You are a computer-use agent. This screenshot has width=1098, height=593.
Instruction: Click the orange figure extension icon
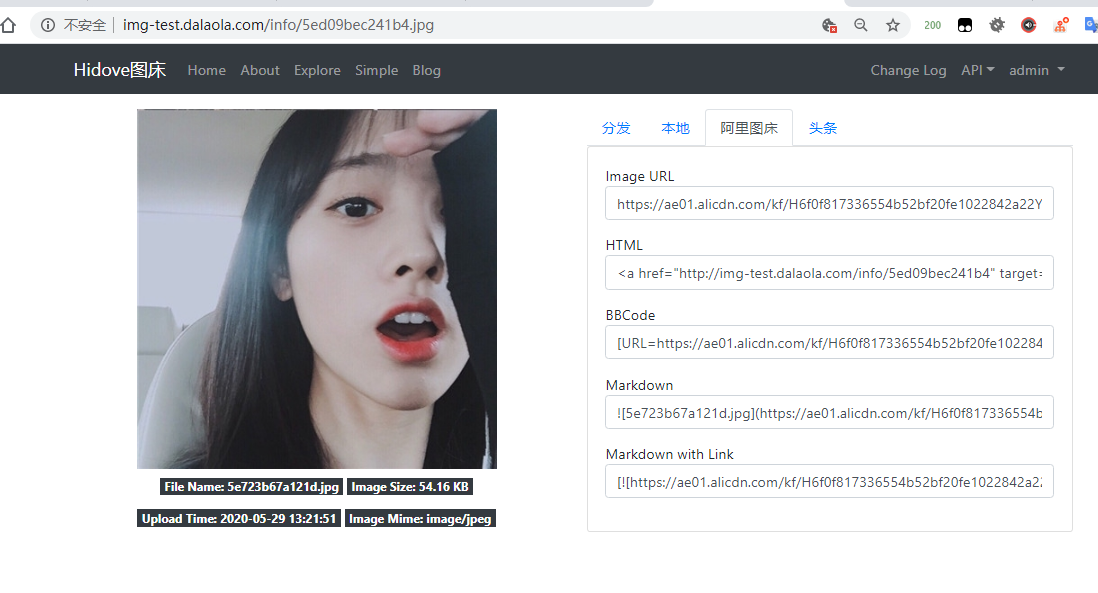[x=1061, y=25]
